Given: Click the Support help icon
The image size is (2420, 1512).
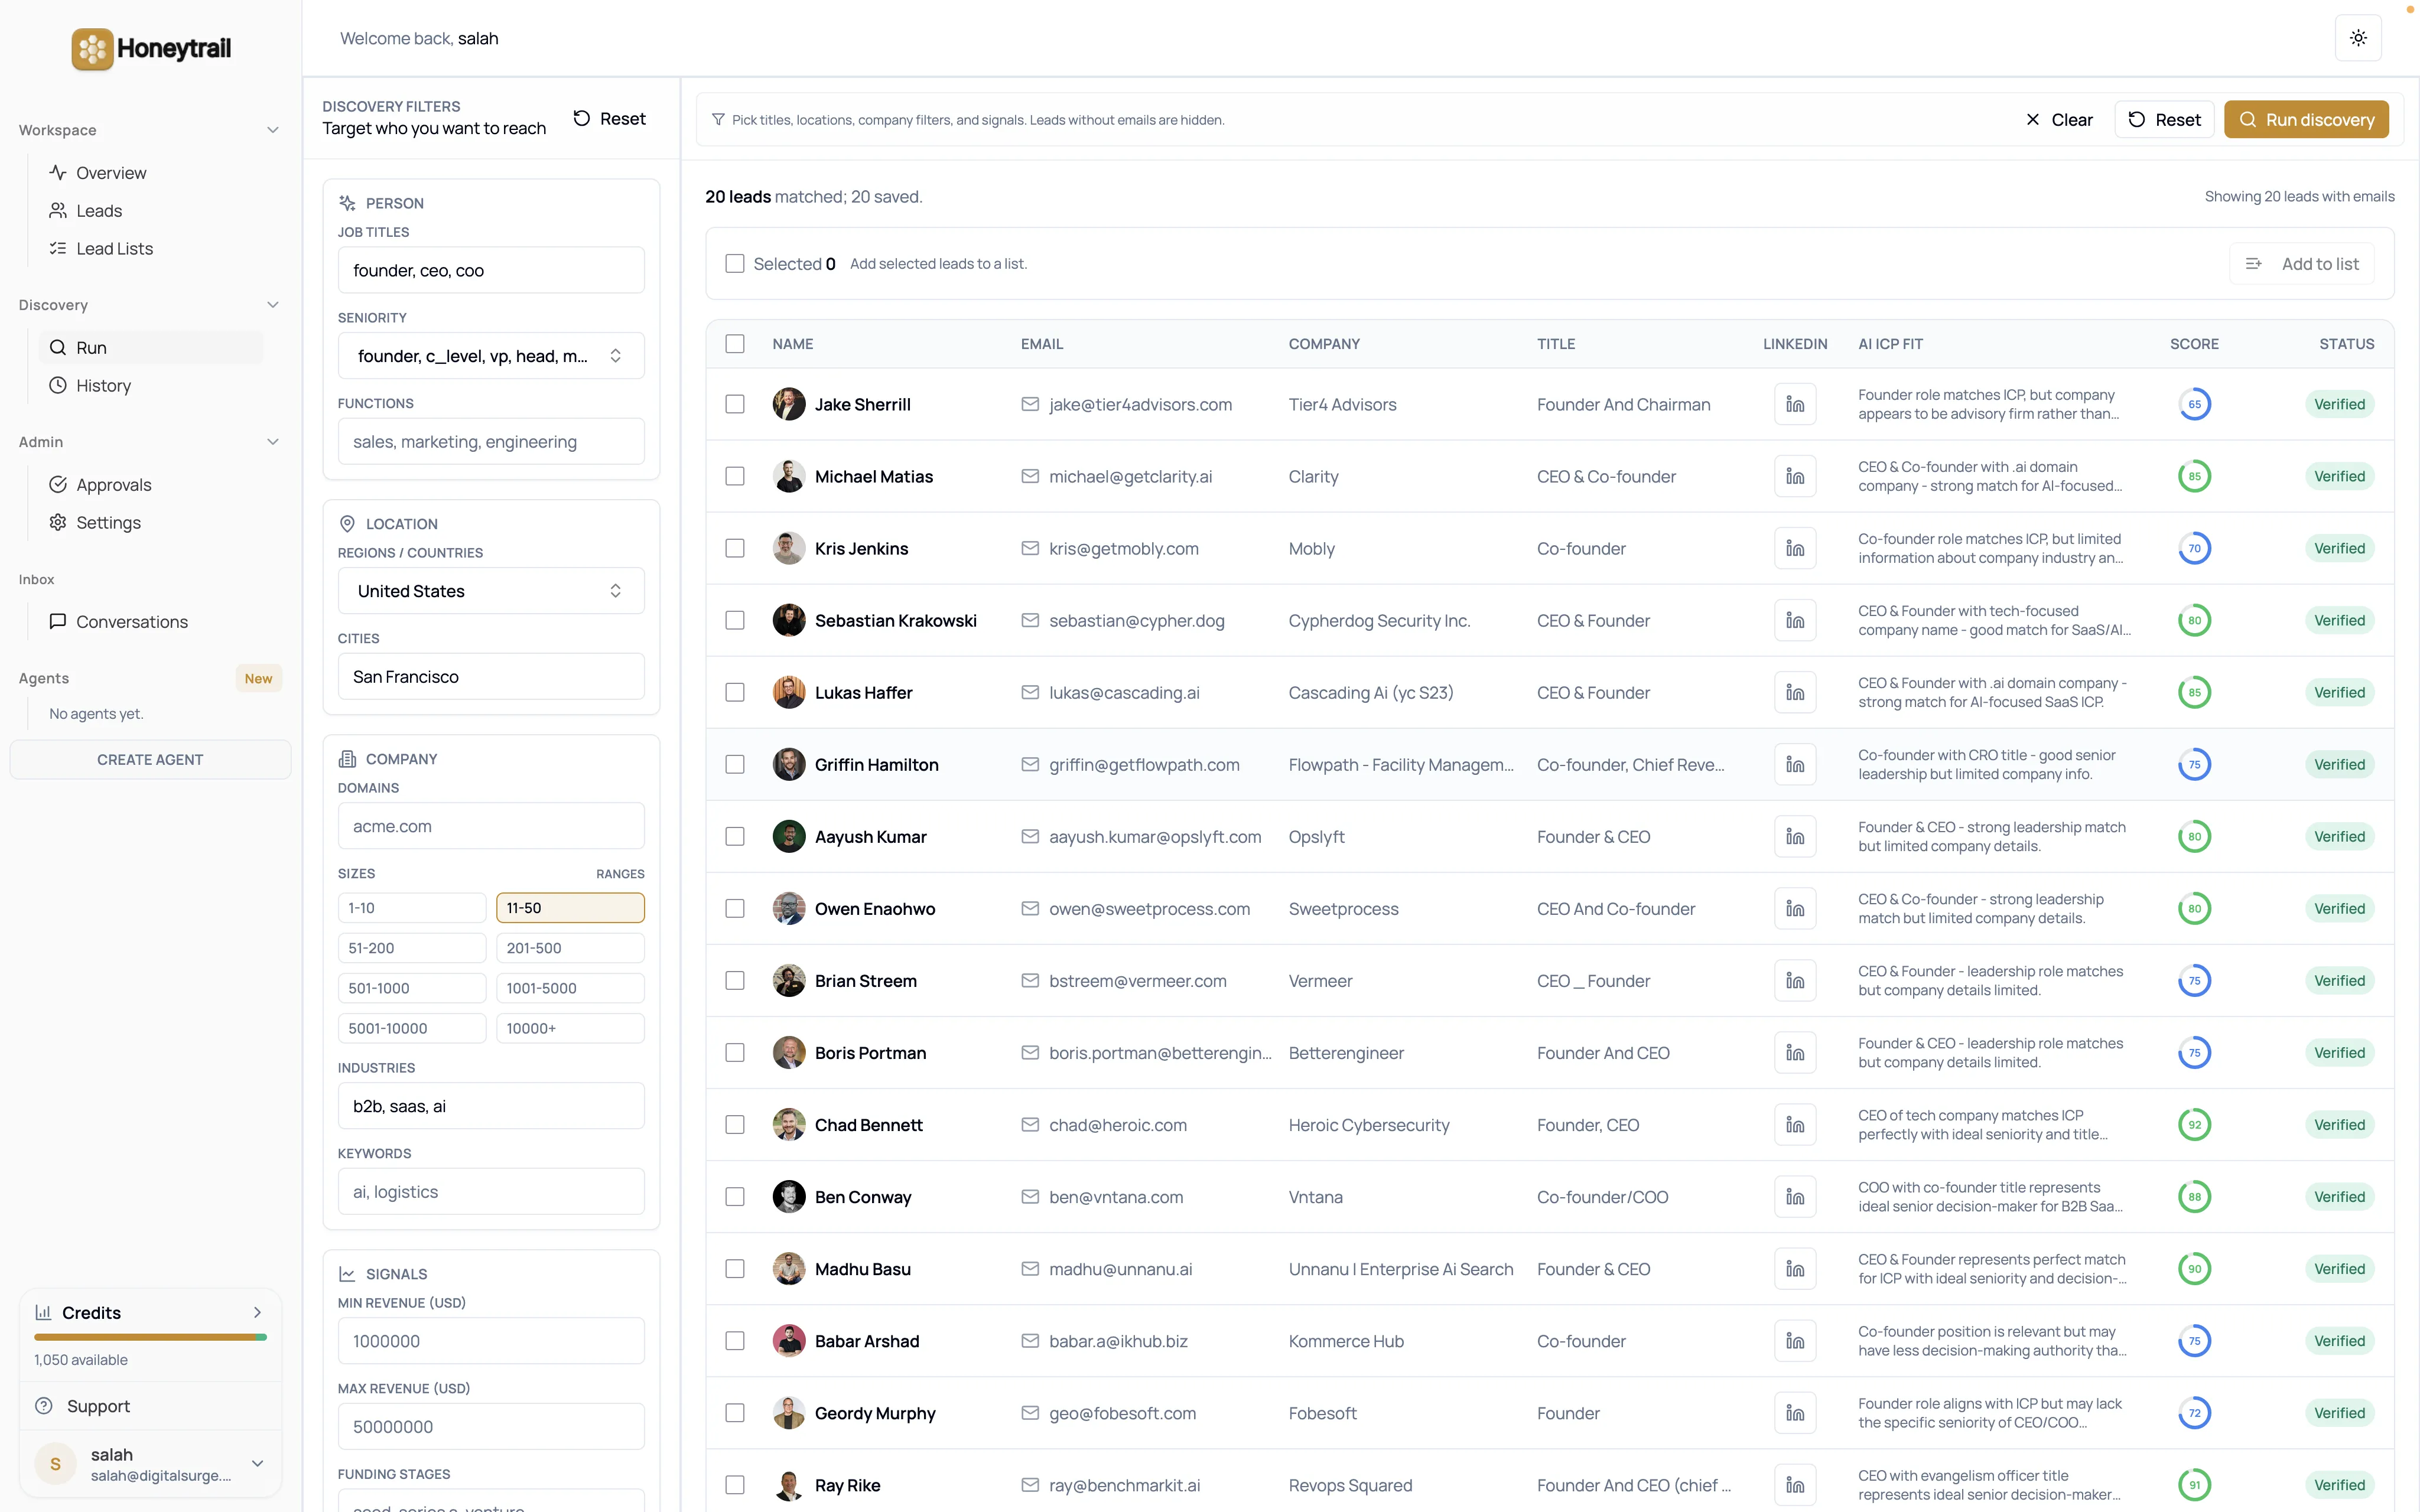Looking at the screenshot, I should point(44,1406).
